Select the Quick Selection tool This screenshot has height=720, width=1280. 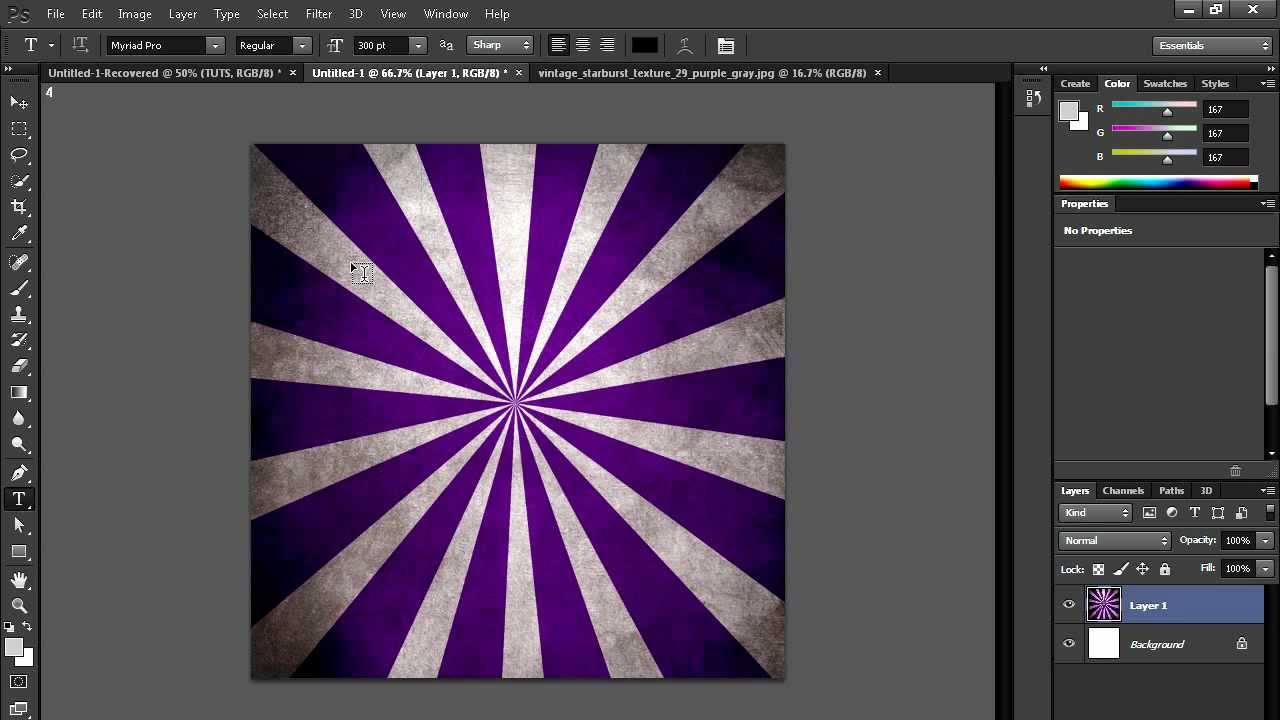(19, 181)
